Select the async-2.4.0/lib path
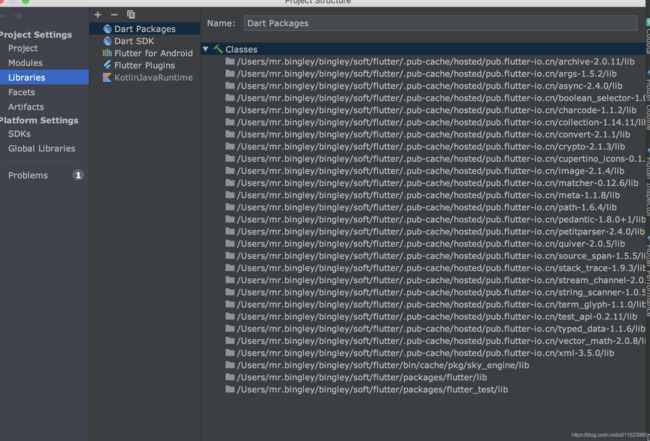This screenshot has width=650, height=441. point(429,86)
